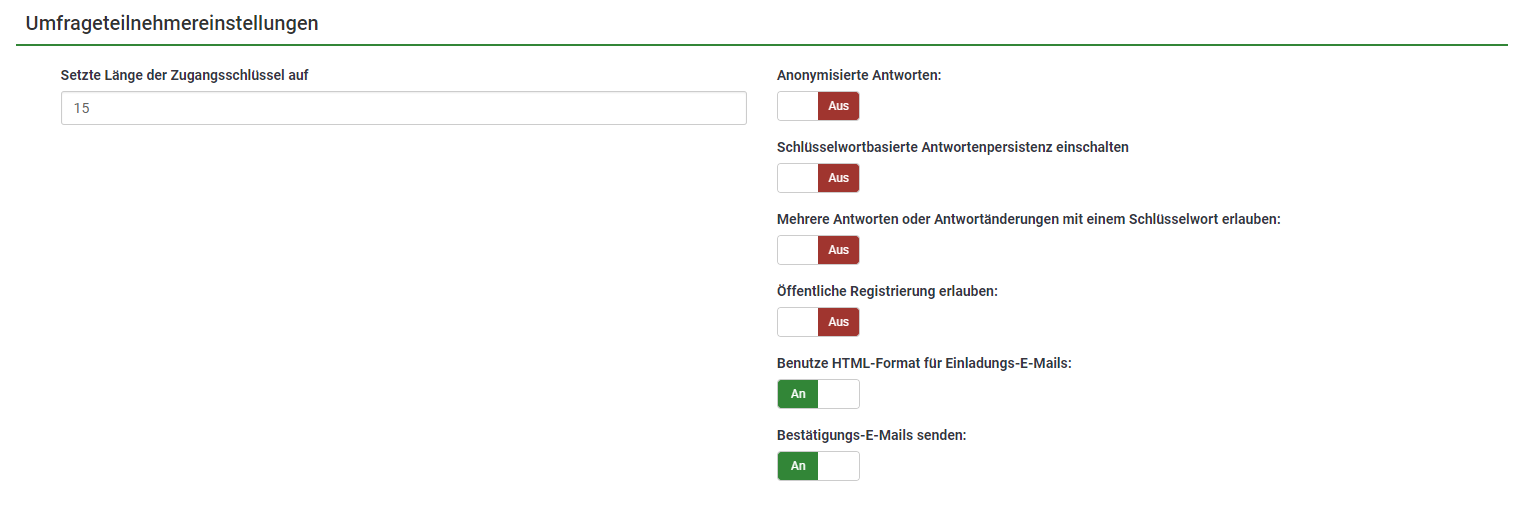Click the "Mehrere Antworten oder Antwortänderungen" label text
Viewport: 1516px width, 511px height.
1028,219
